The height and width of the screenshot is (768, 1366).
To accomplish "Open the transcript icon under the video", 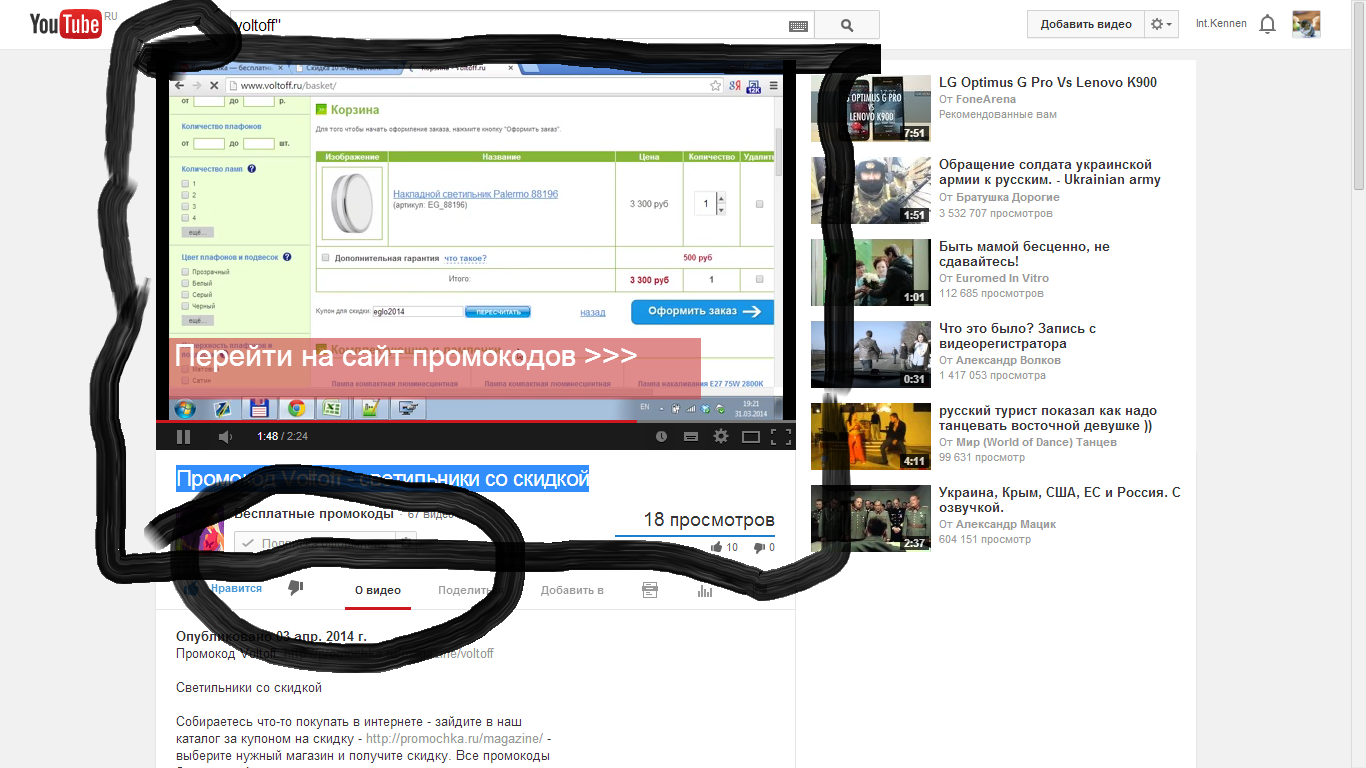I will click(x=649, y=590).
